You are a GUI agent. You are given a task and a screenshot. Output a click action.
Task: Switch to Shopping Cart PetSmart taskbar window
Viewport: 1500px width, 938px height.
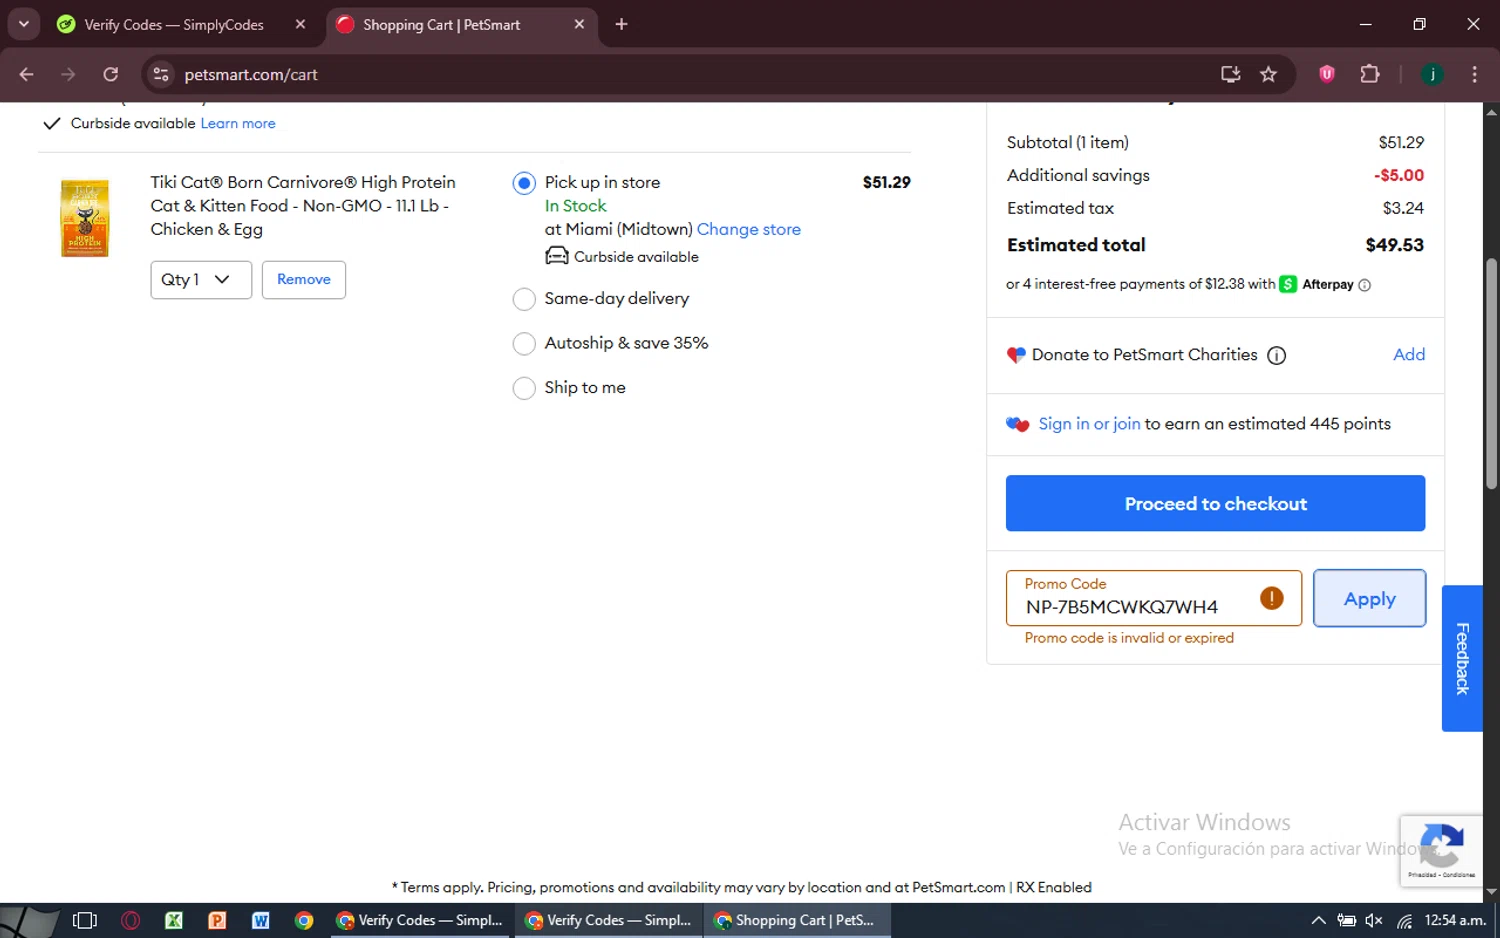click(x=797, y=920)
